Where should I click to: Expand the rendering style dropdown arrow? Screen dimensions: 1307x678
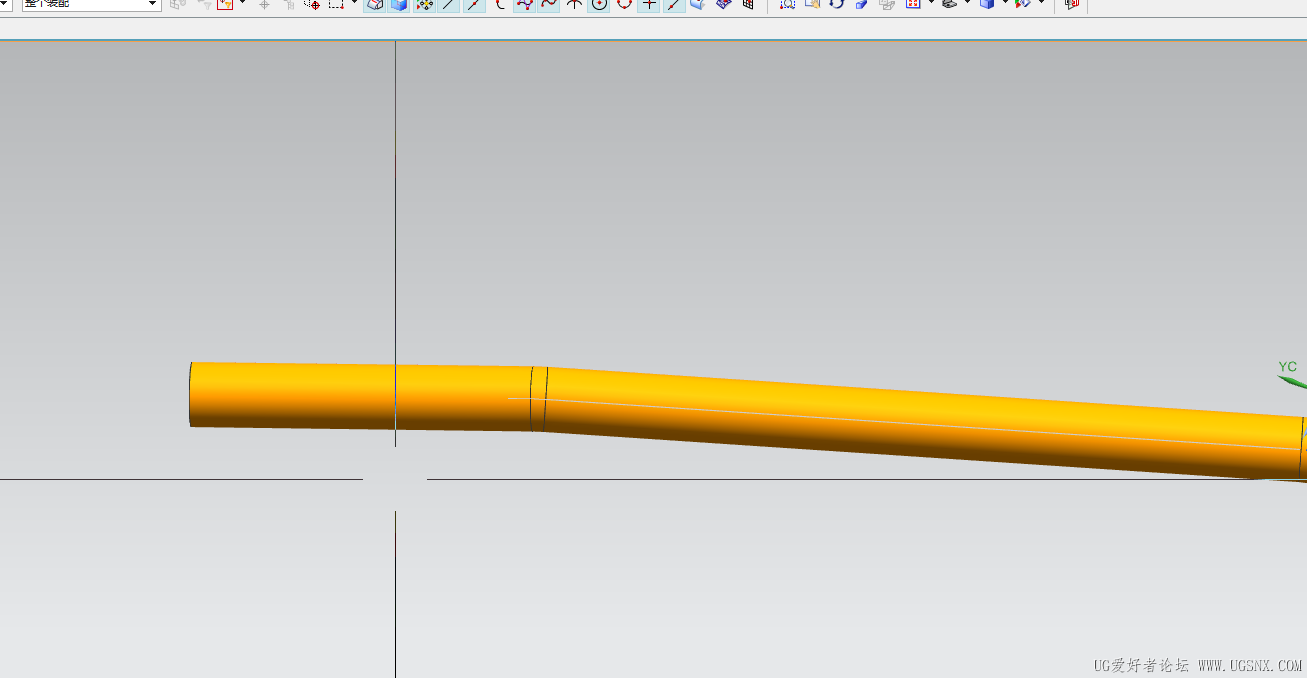pyautogui.click(x=967, y=3)
